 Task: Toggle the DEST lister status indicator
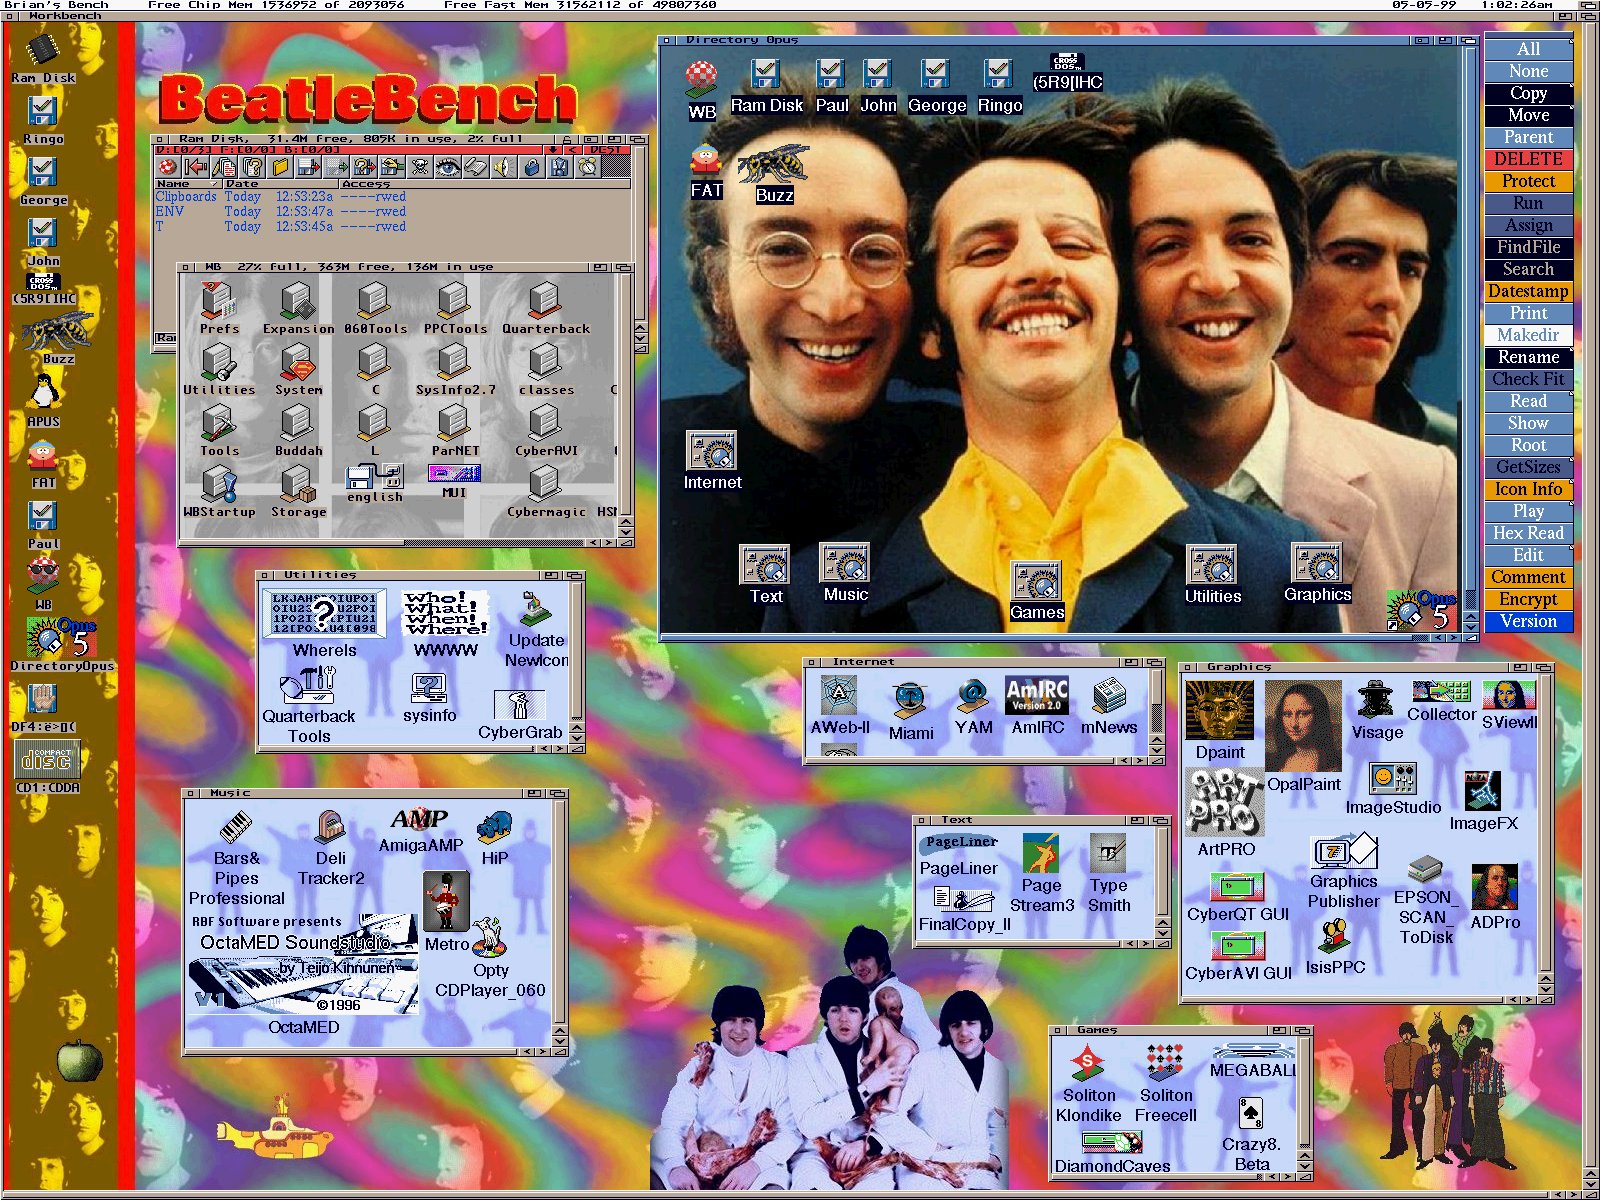pyautogui.click(x=605, y=151)
